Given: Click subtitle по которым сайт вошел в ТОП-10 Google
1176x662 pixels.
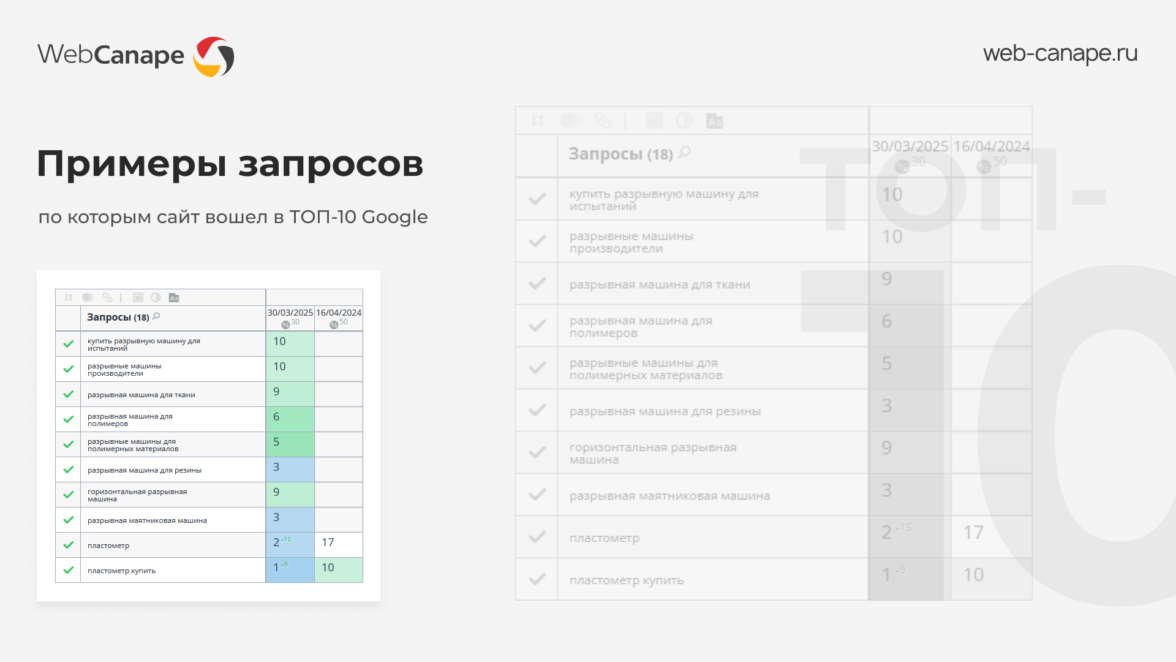Looking at the screenshot, I should pyautogui.click(x=233, y=217).
